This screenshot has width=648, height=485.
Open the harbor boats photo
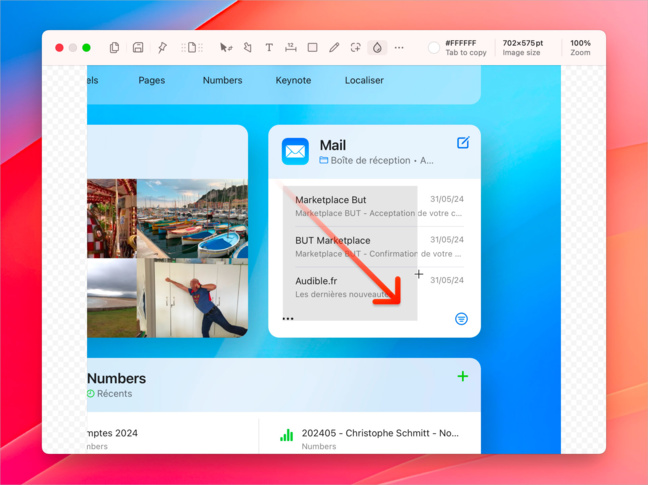(x=193, y=219)
